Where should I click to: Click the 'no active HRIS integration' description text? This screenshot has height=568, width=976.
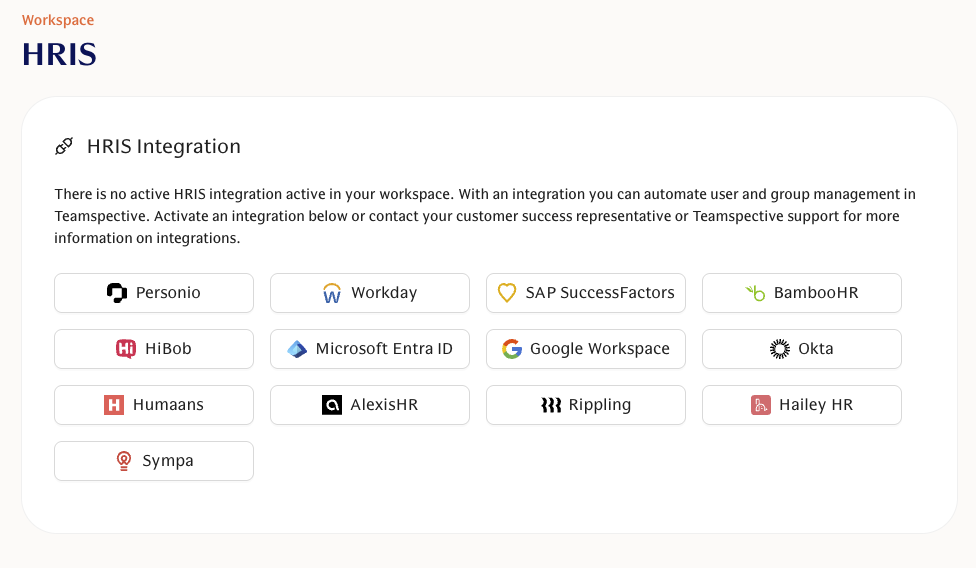coord(485,216)
